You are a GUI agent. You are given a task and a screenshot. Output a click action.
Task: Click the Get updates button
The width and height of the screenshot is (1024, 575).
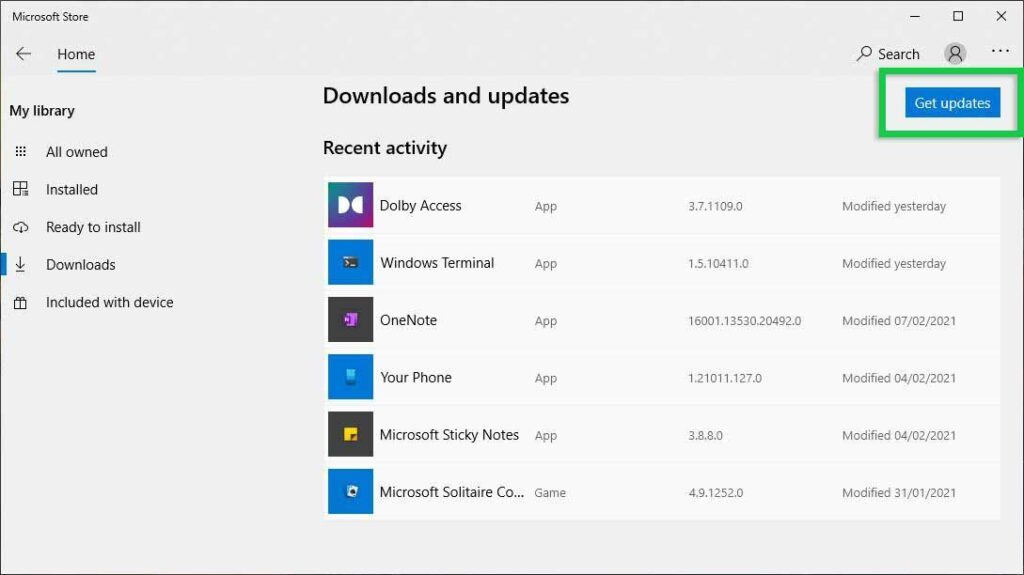tap(952, 103)
